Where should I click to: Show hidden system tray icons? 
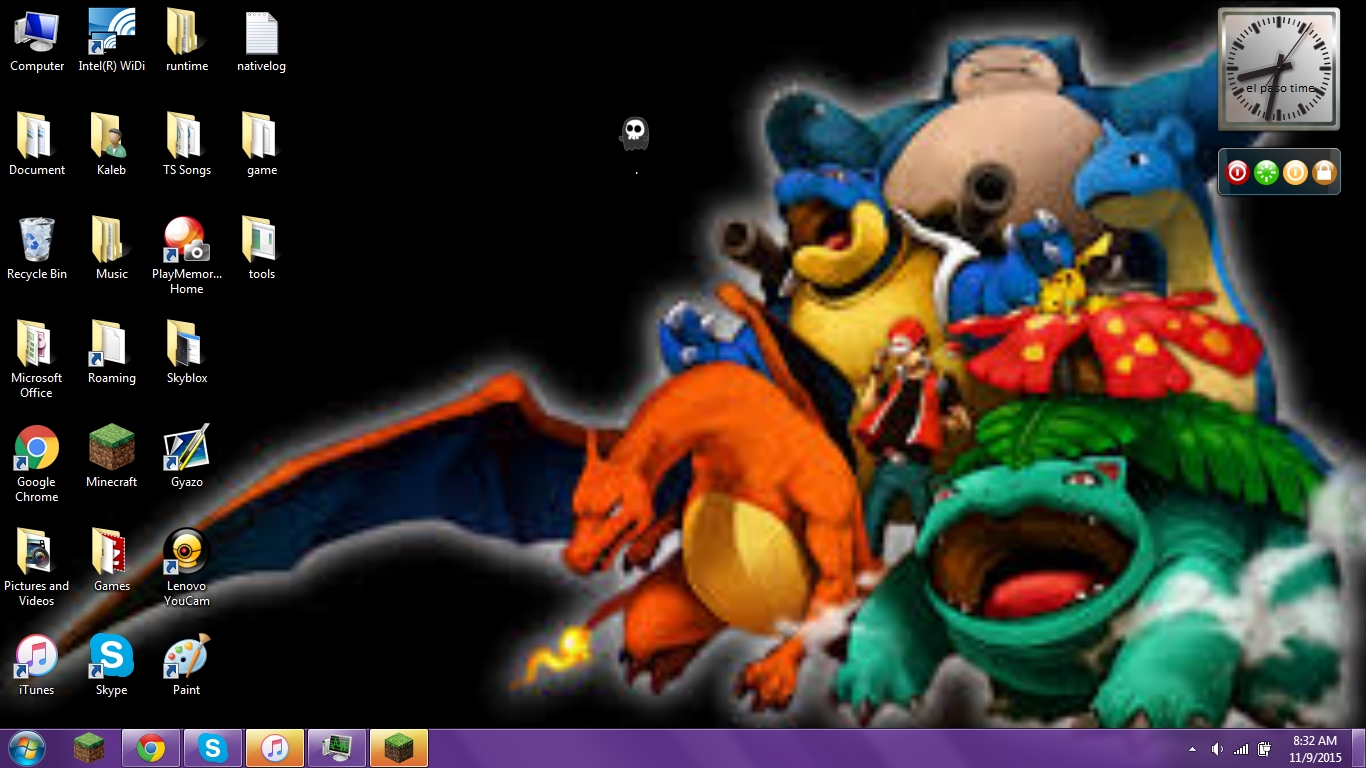click(x=1192, y=749)
